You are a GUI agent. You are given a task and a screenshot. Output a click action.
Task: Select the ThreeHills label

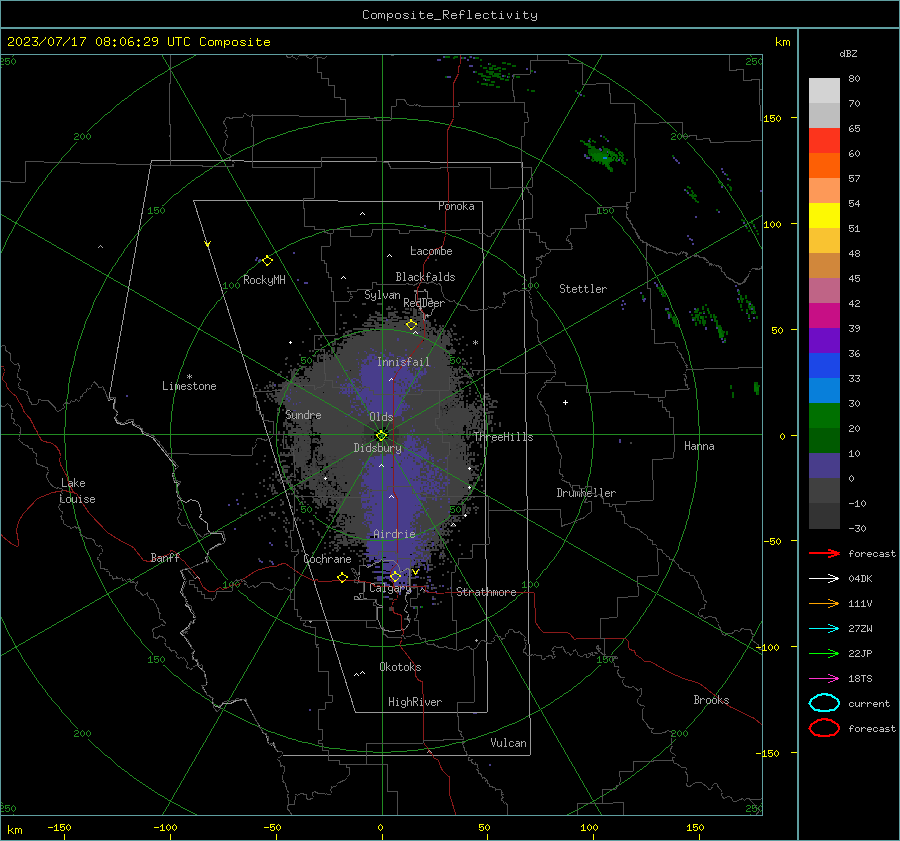(x=503, y=437)
